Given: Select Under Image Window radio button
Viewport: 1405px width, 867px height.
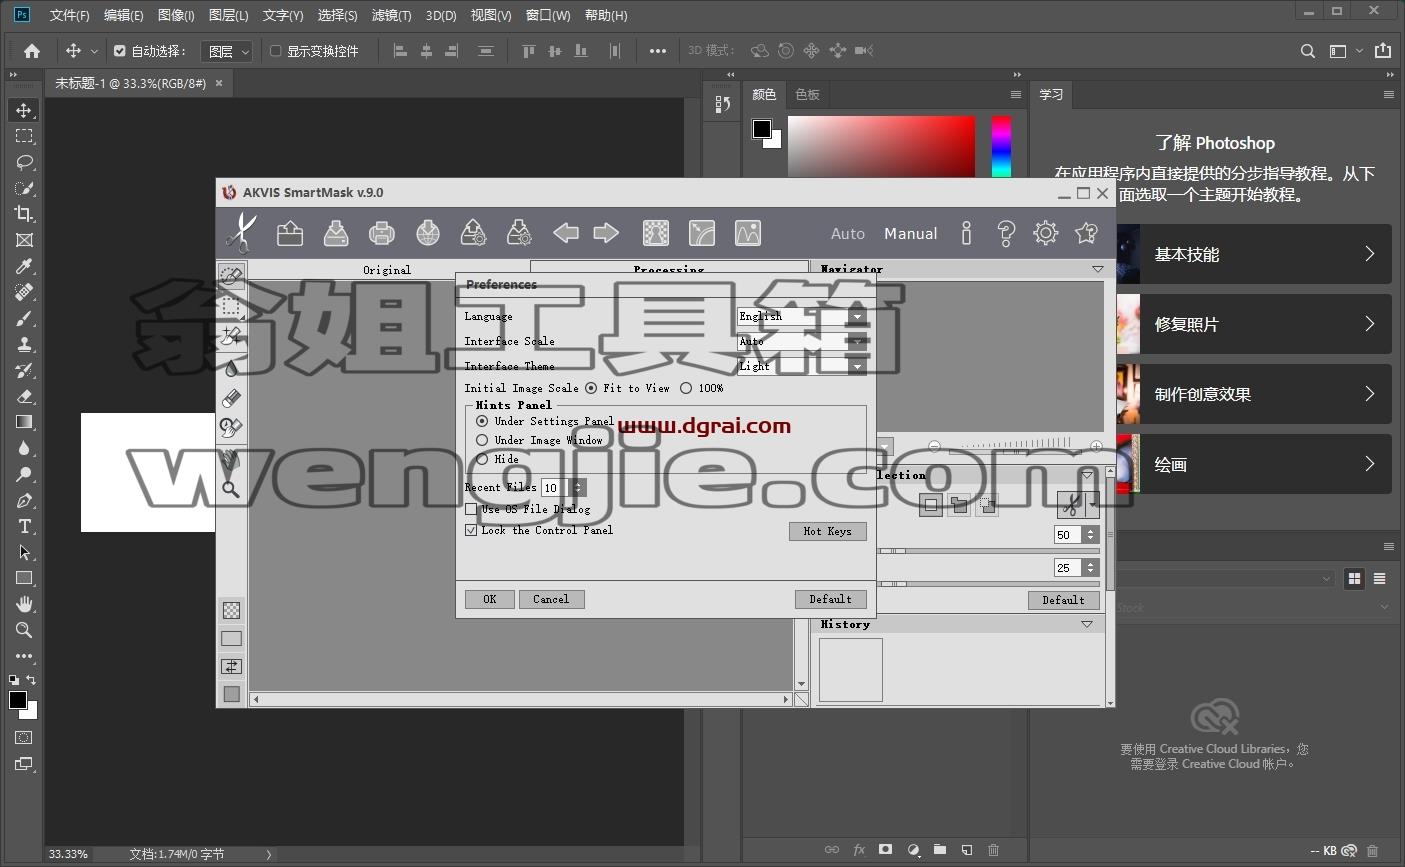Looking at the screenshot, I should tap(482, 440).
